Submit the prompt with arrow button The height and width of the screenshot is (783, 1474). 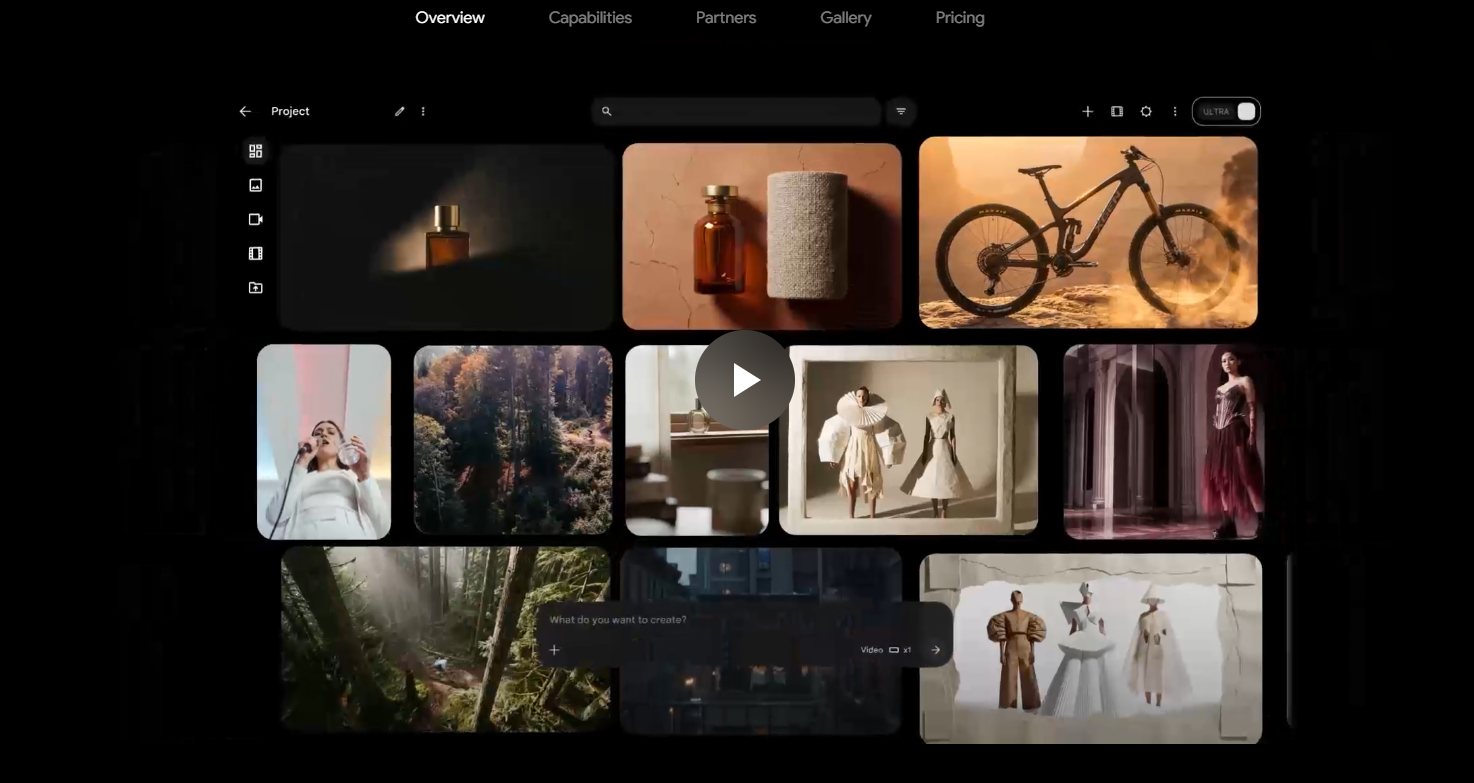click(x=936, y=650)
